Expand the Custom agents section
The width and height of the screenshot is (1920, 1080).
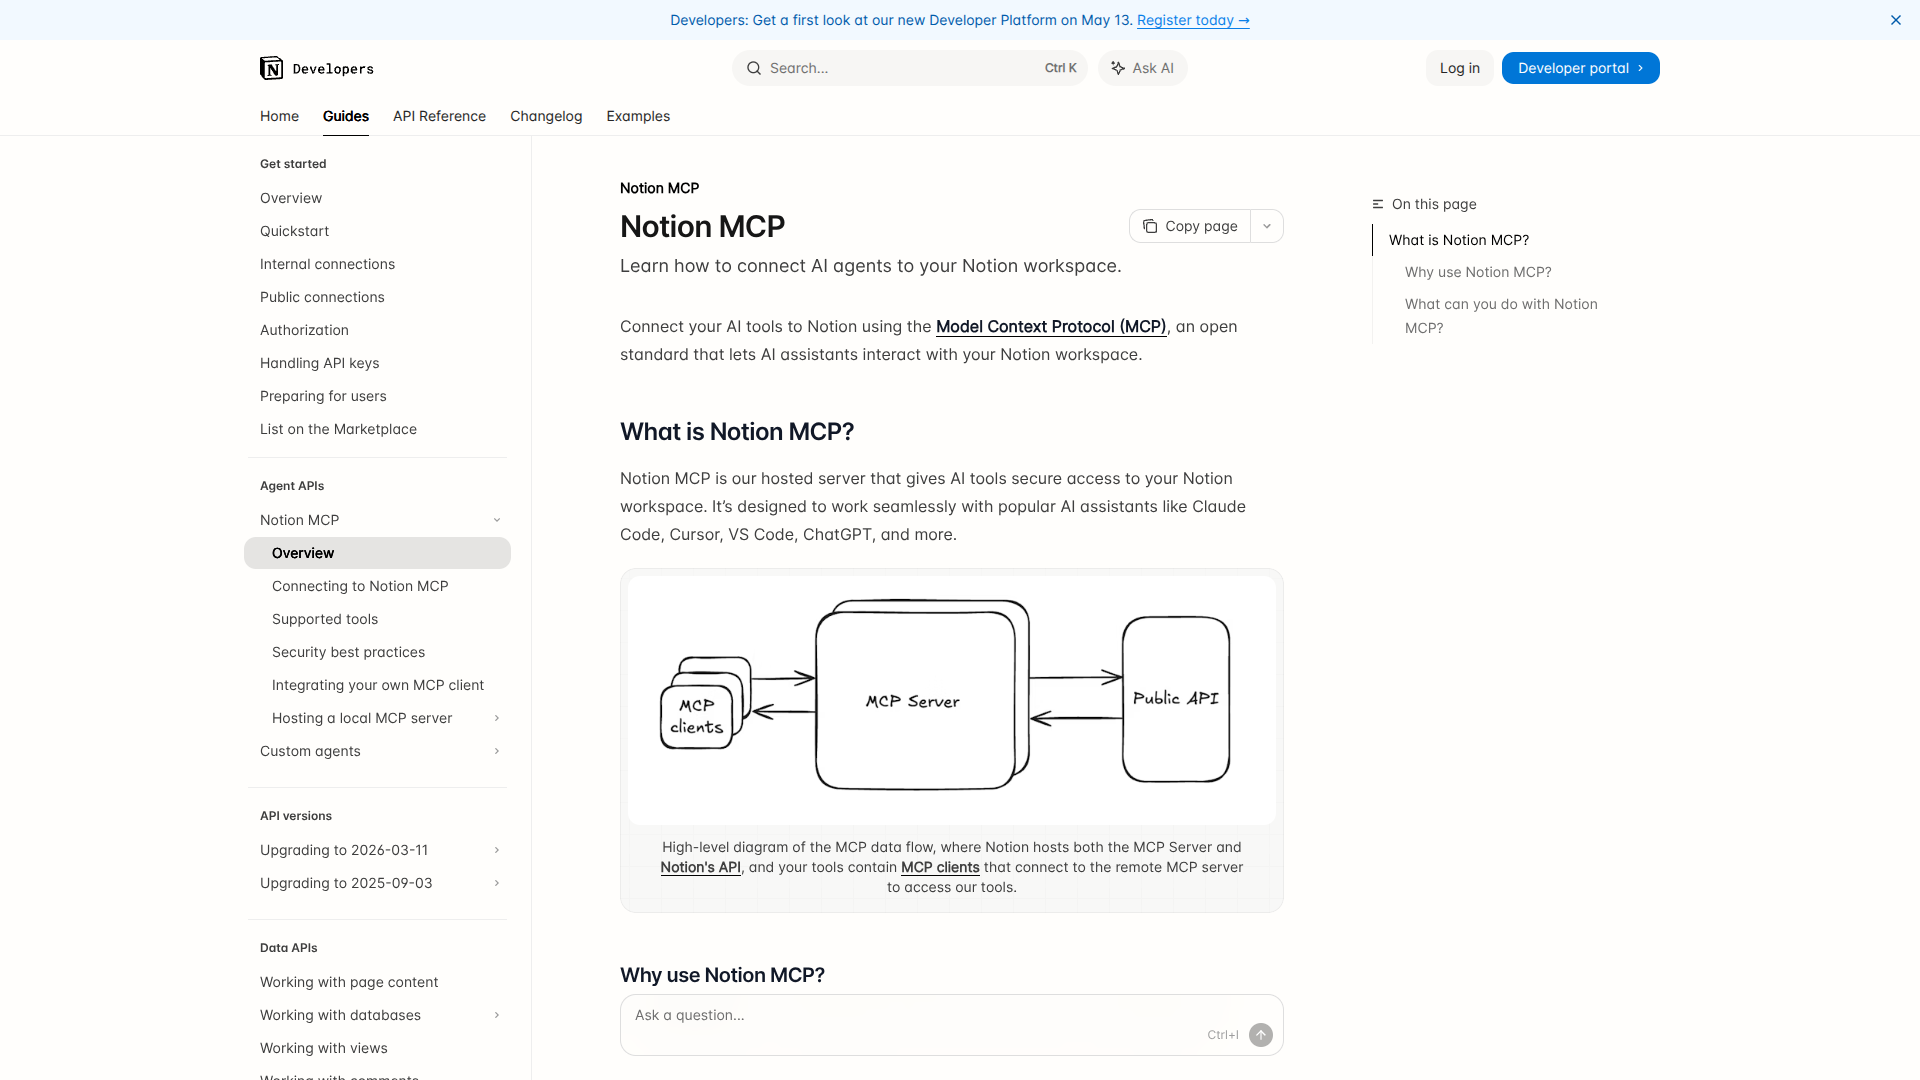(497, 751)
